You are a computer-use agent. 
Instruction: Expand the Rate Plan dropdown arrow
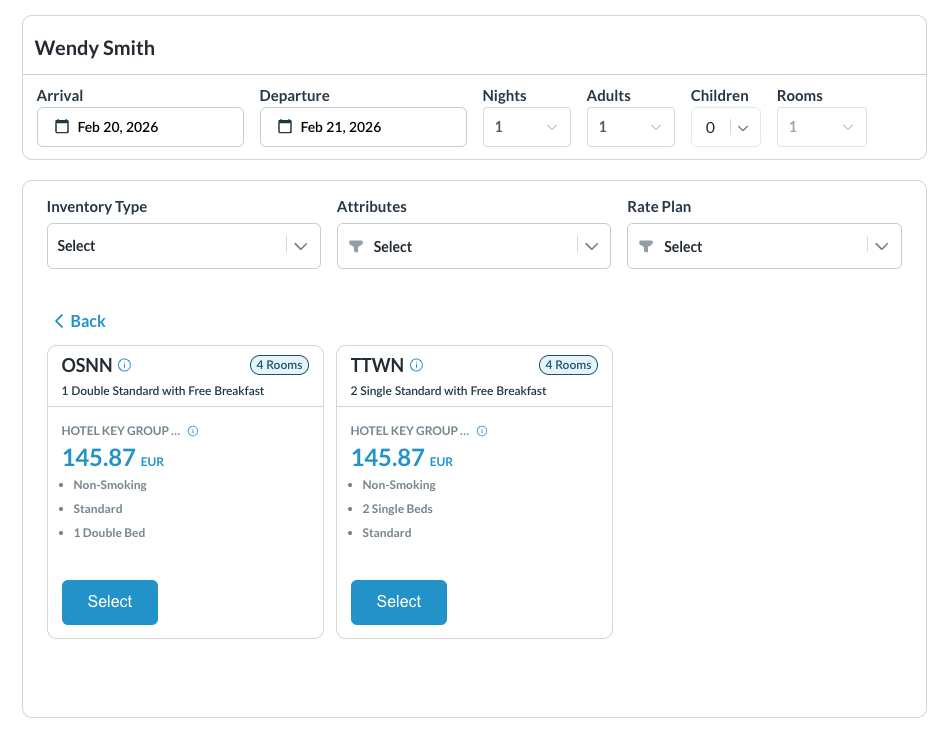coord(881,246)
